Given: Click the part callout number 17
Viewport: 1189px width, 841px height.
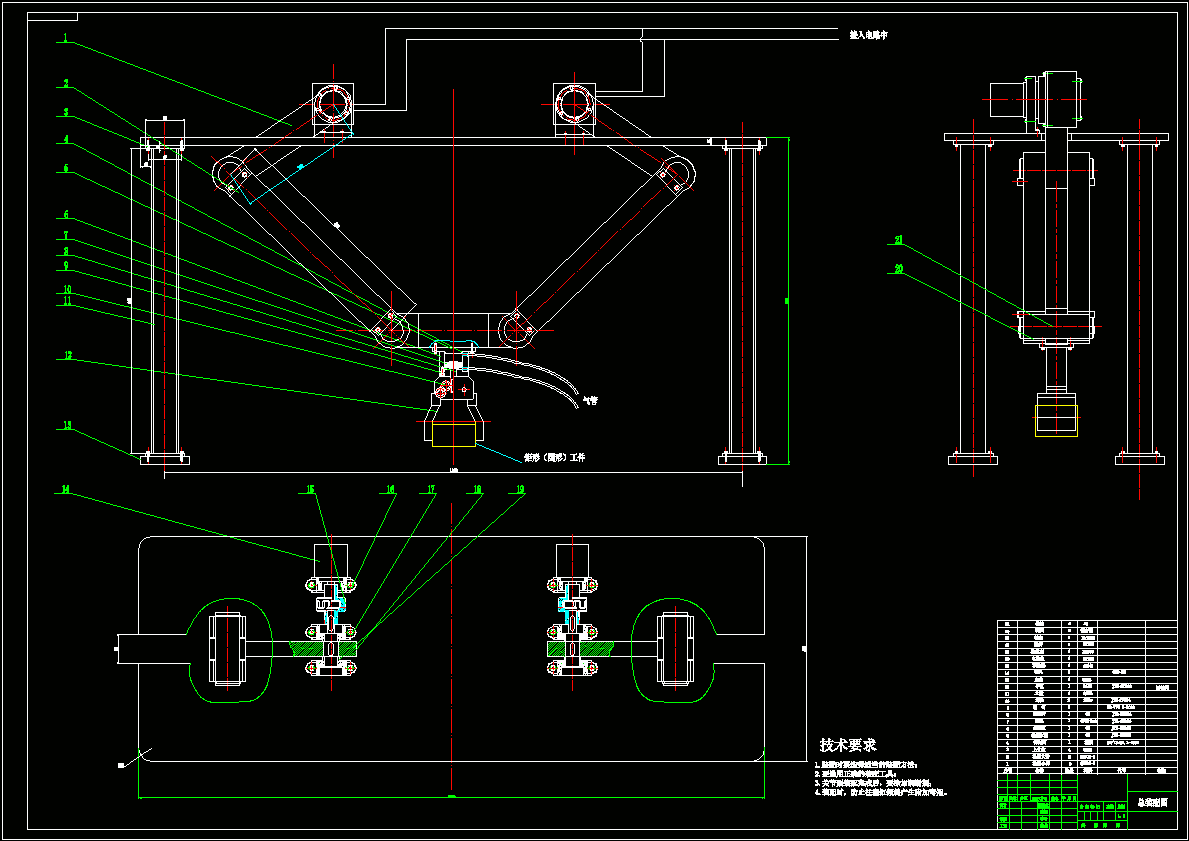Looking at the screenshot, I should coord(431,490).
